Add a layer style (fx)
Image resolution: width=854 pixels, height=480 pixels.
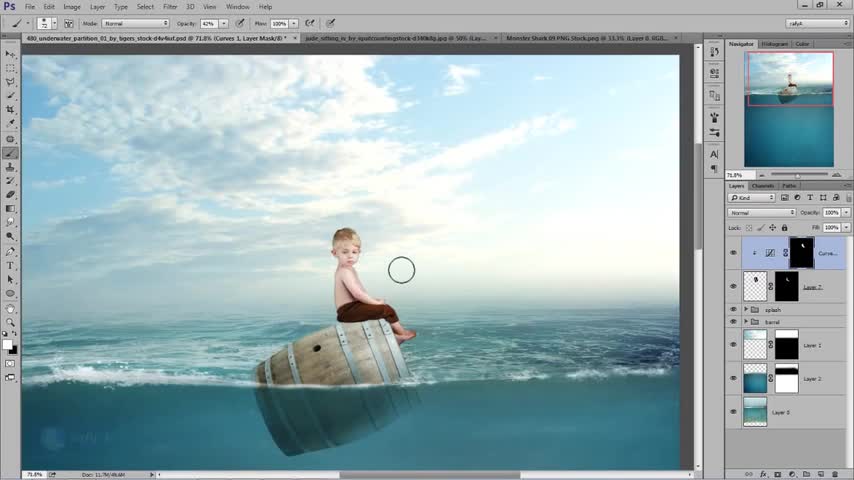[x=763, y=475]
